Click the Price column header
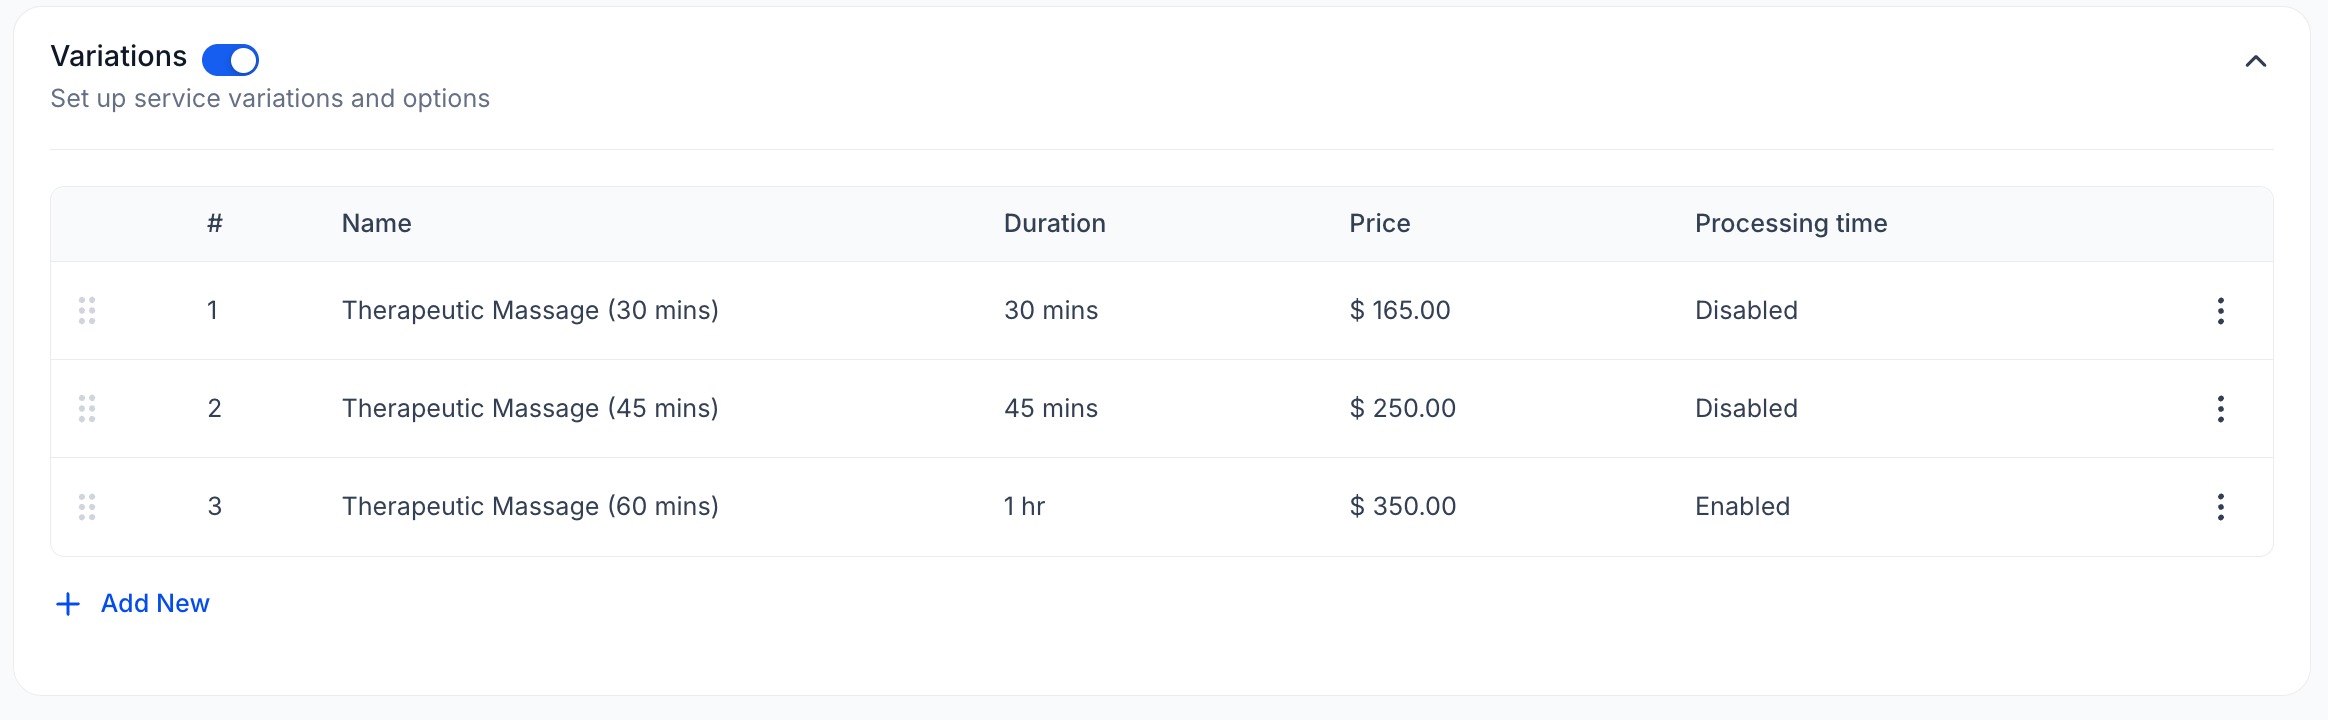Image resolution: width=2328 pixels, height=720 pixels. tap(1379, 223)
